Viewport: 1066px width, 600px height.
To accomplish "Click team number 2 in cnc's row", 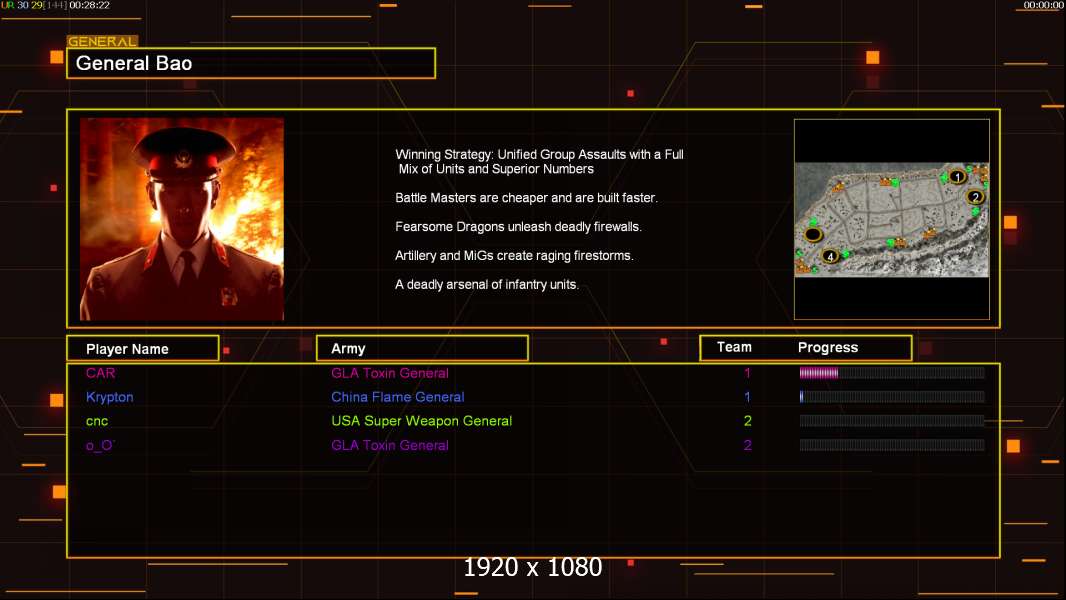I will pos(748,421).
